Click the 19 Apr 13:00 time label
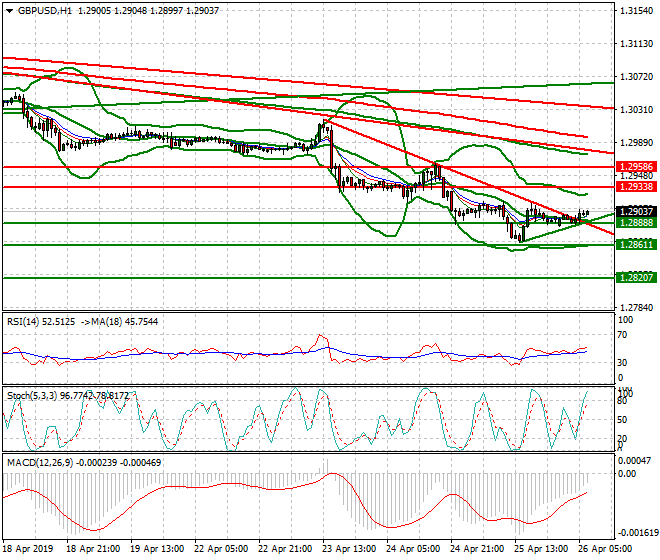660x560 pixels. tap(157, 549)
